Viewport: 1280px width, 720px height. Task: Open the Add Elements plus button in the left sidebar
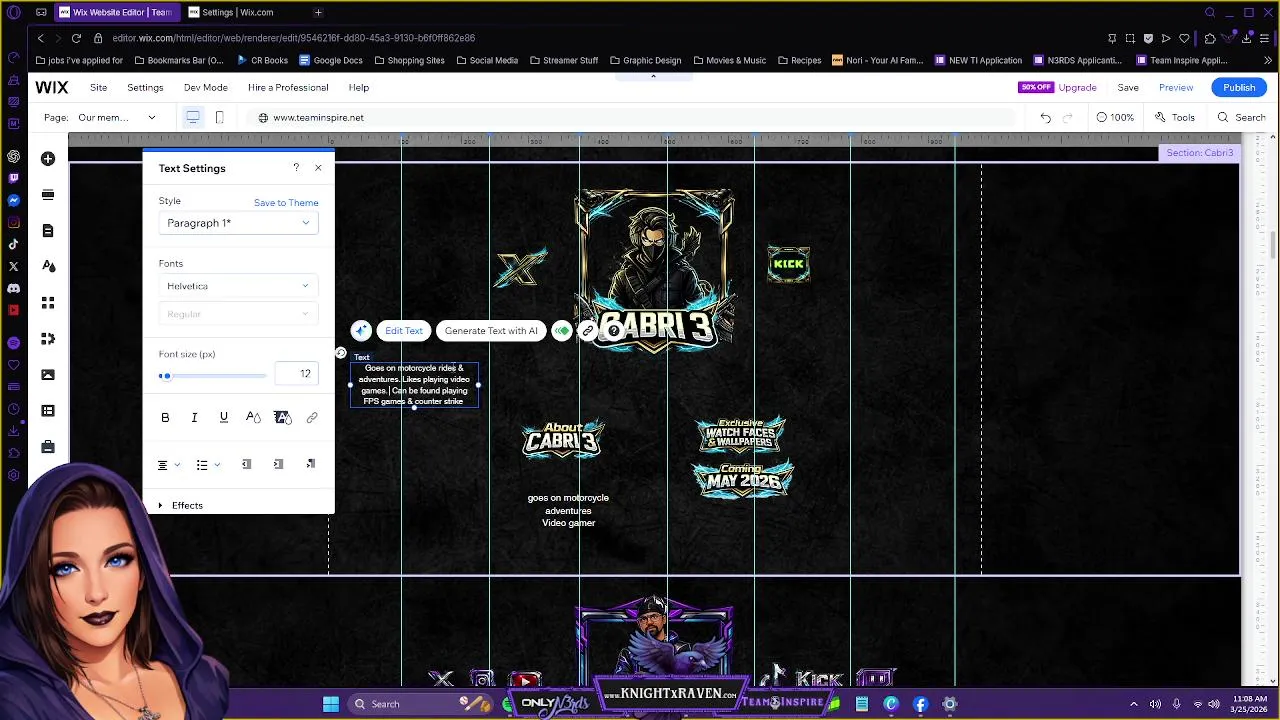[x=48, y=159]
